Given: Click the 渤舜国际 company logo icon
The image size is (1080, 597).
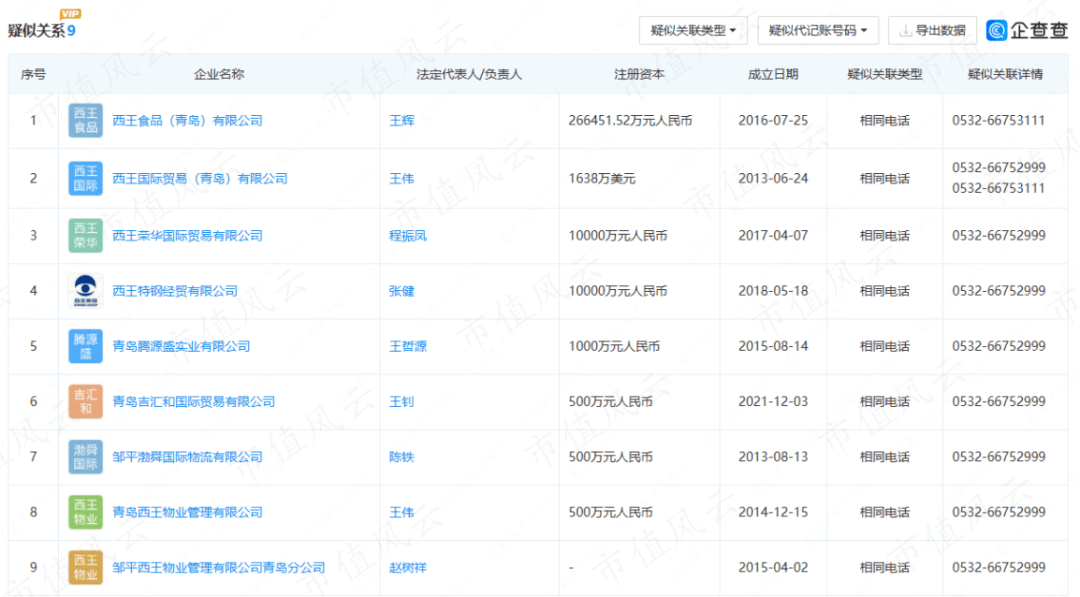Looking at the screenshot, I should (x=85, y=457).
